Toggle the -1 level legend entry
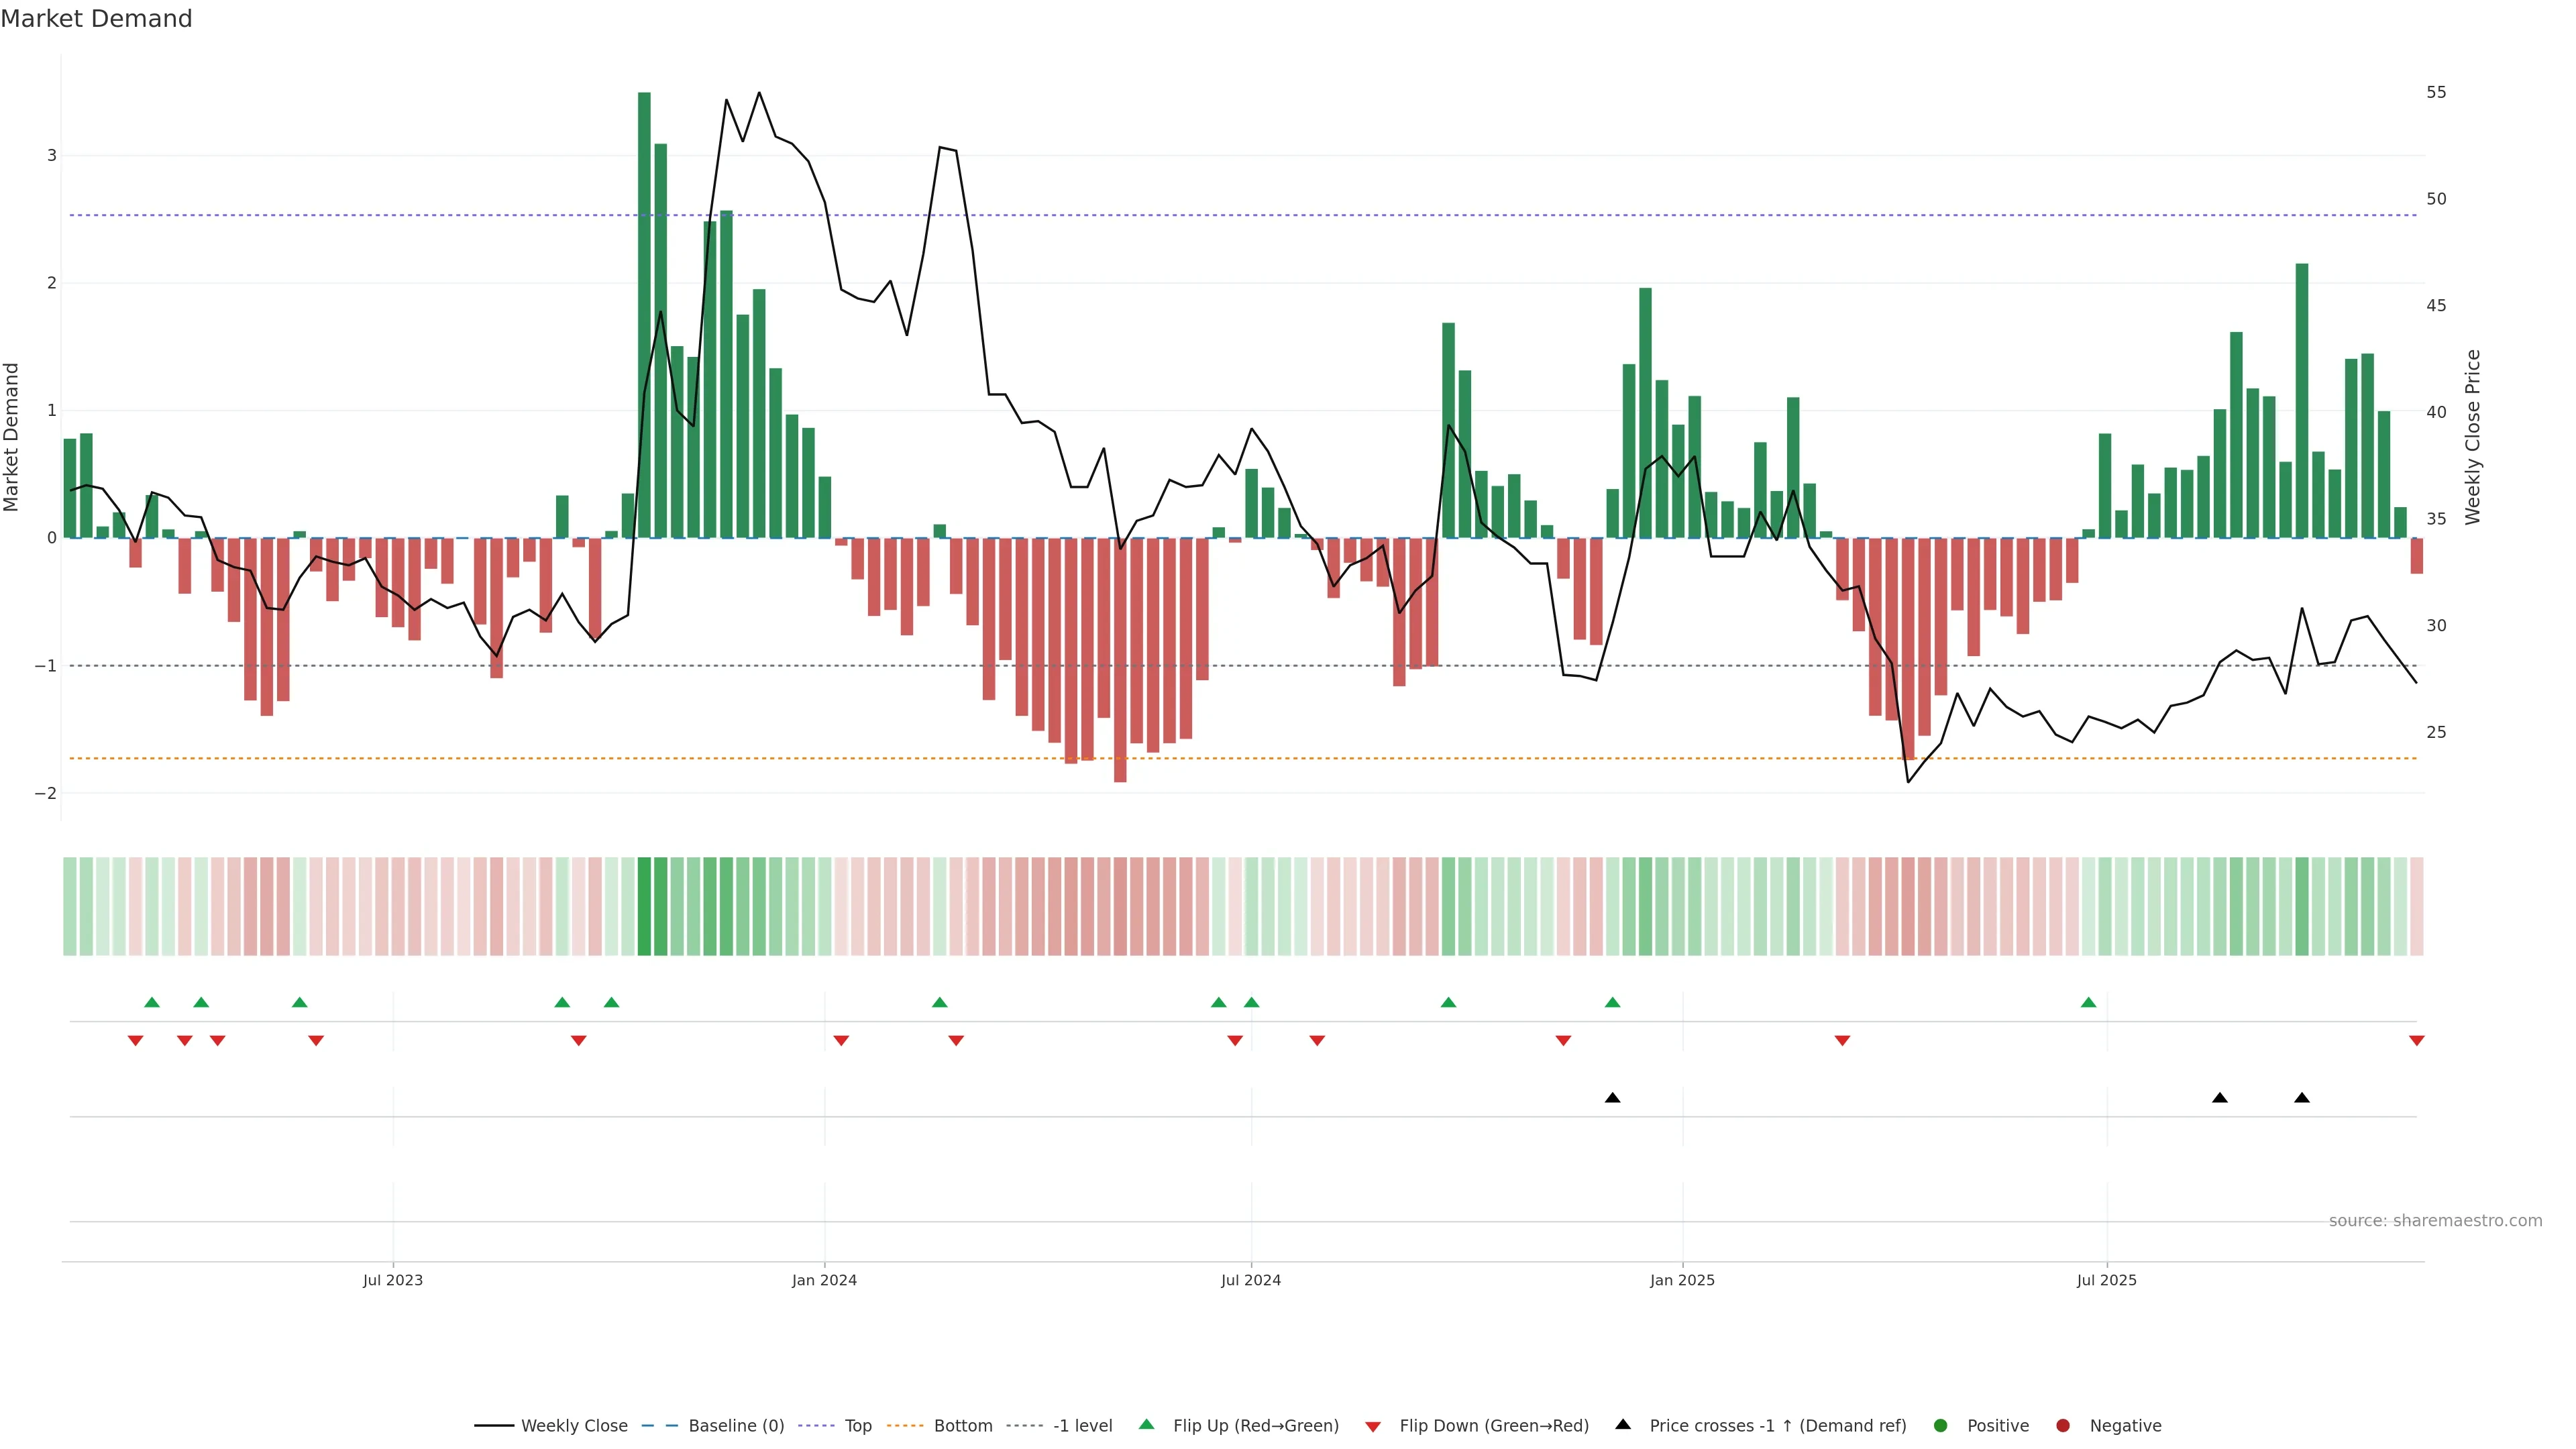This screenshot has height=1449, width=2576. coord(1082,1426)
